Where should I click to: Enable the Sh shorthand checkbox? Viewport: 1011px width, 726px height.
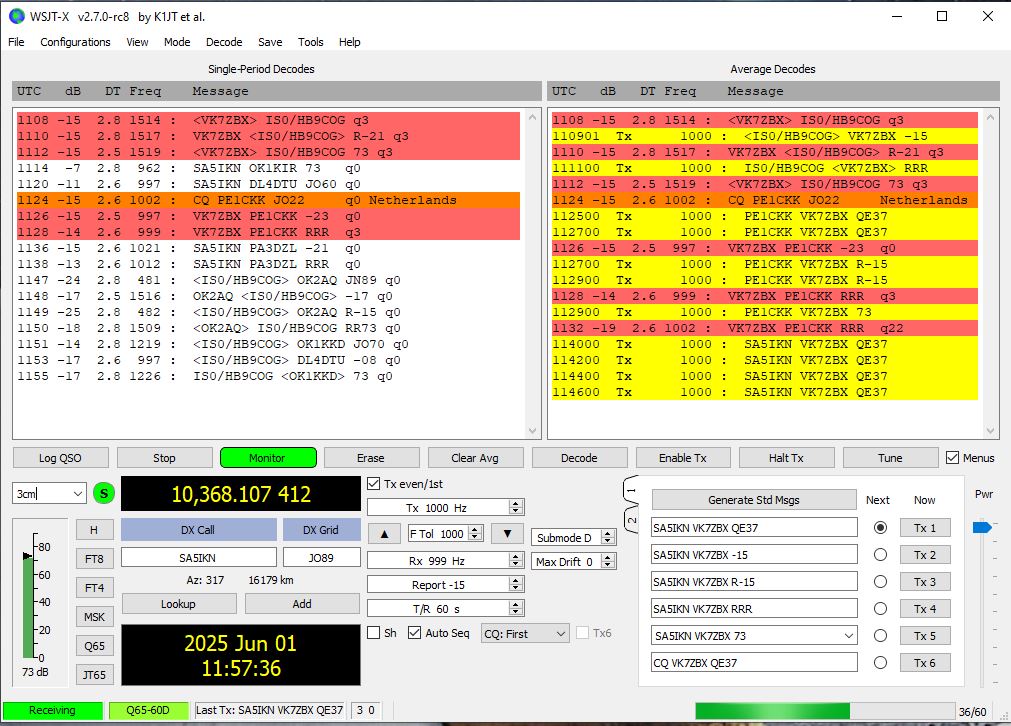373,633
